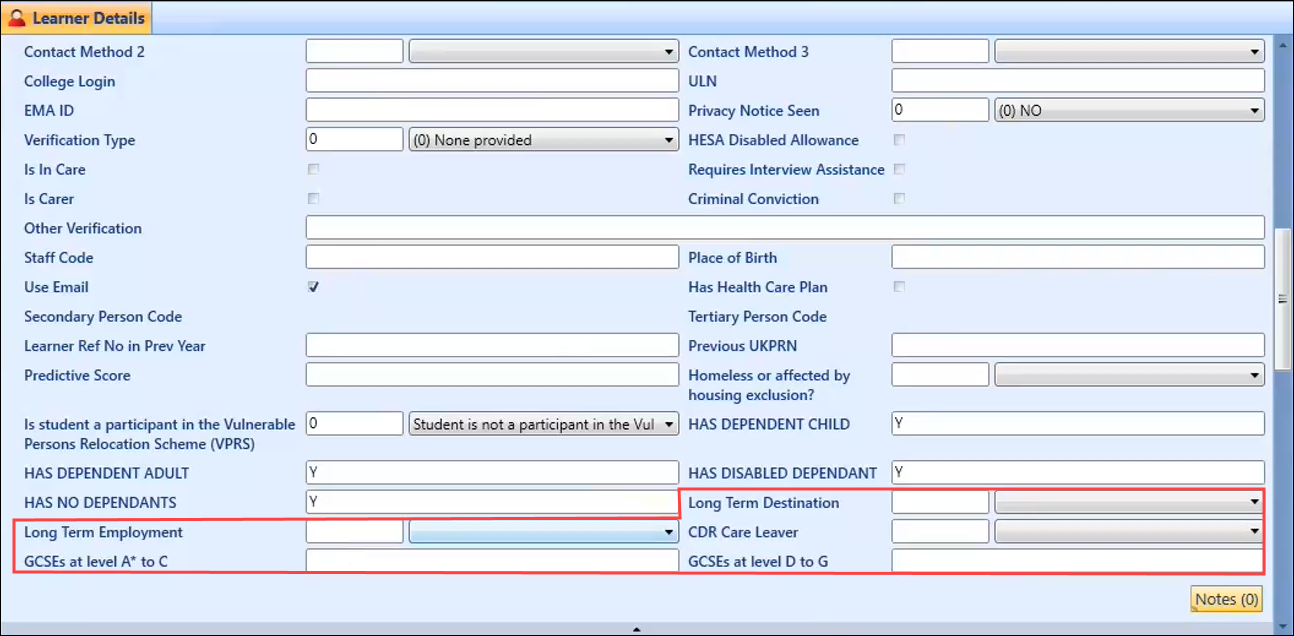
Task: Focus the GCSEs at level A* to C field
Action: [492, 561]
